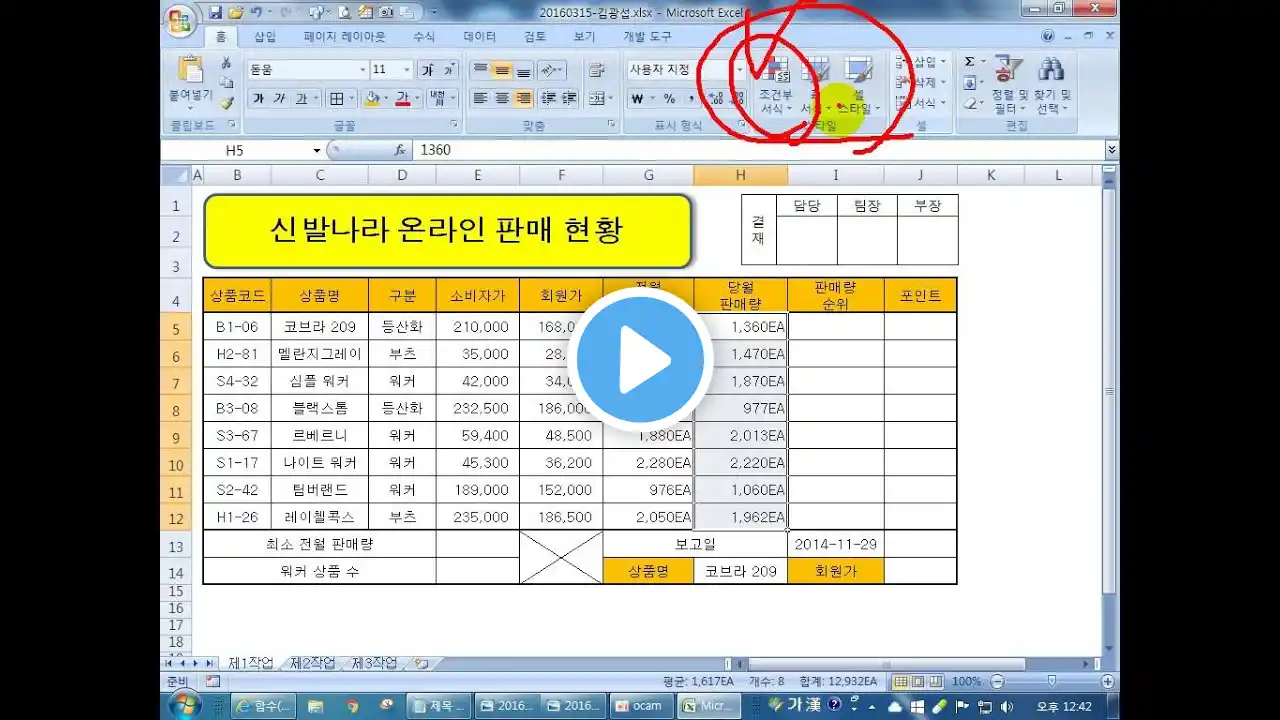Screen dimensions: 1280x720
Task: Expand the Name Box dropdown
Action: pyautogui.click(x=317, y=150)
